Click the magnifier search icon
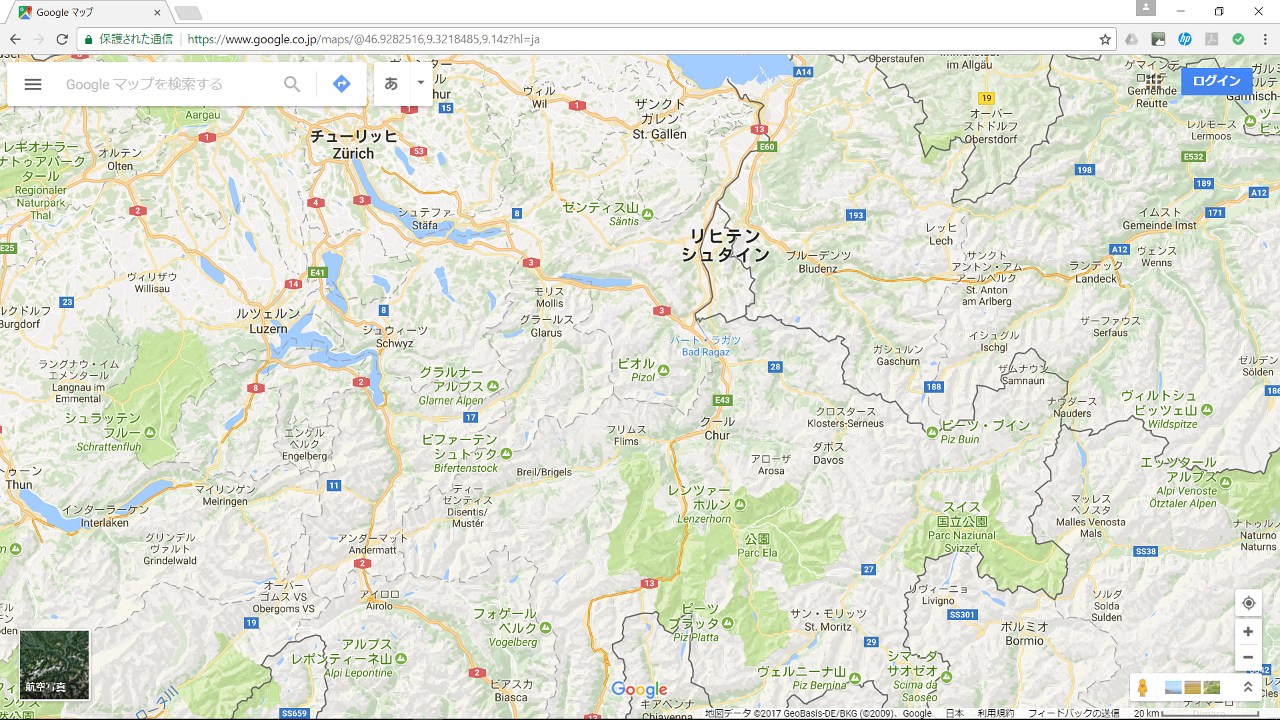Screen dimensions: 1280x720 pyautogui.click(x=292, y=84)
